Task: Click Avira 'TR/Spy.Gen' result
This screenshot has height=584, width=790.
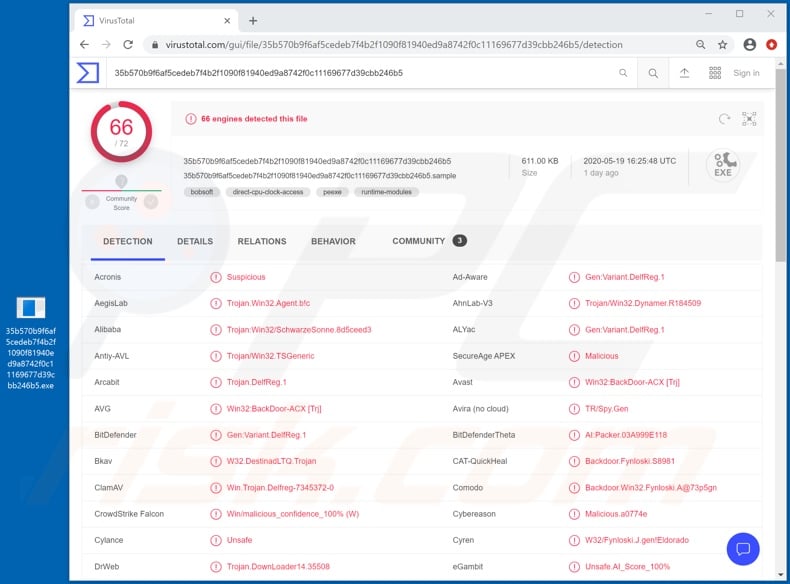Action: click(607, 409)
